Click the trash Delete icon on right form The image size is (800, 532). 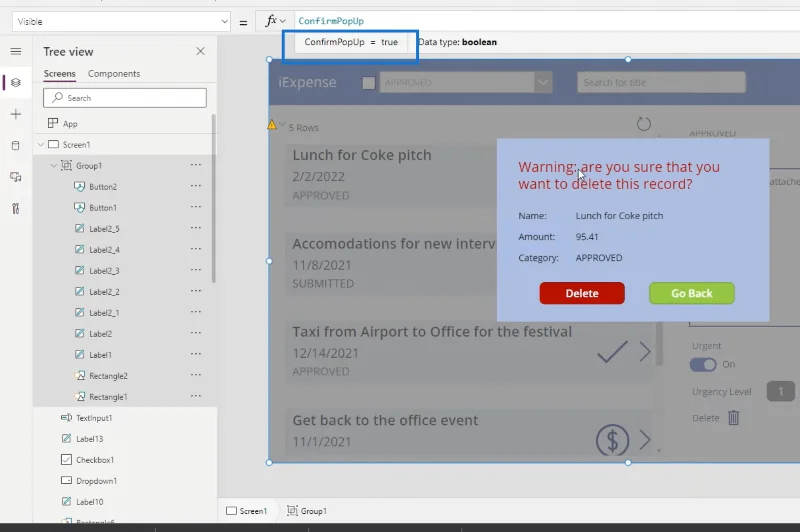click(x=734, y=418)
